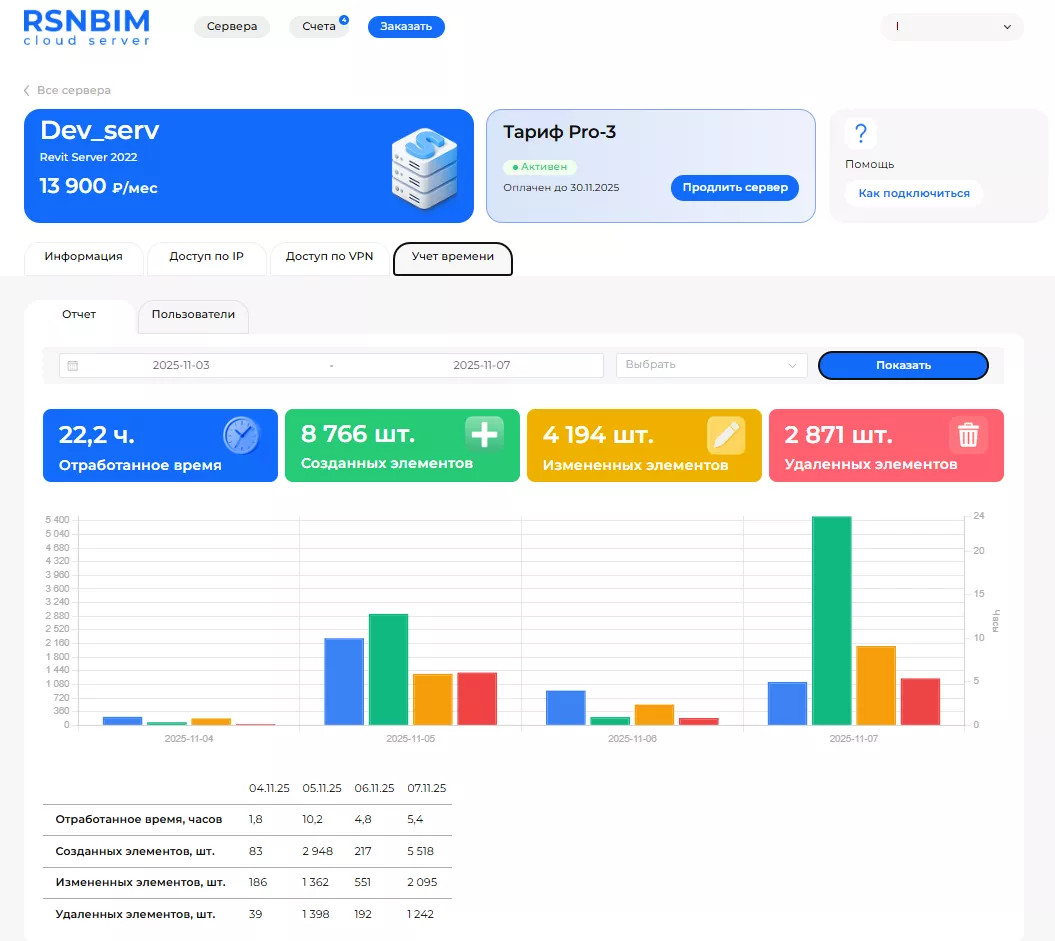This screenshot has height=941, width=1055.
Task: Select the Пользователи sub-tab
Action: [193, 315]
